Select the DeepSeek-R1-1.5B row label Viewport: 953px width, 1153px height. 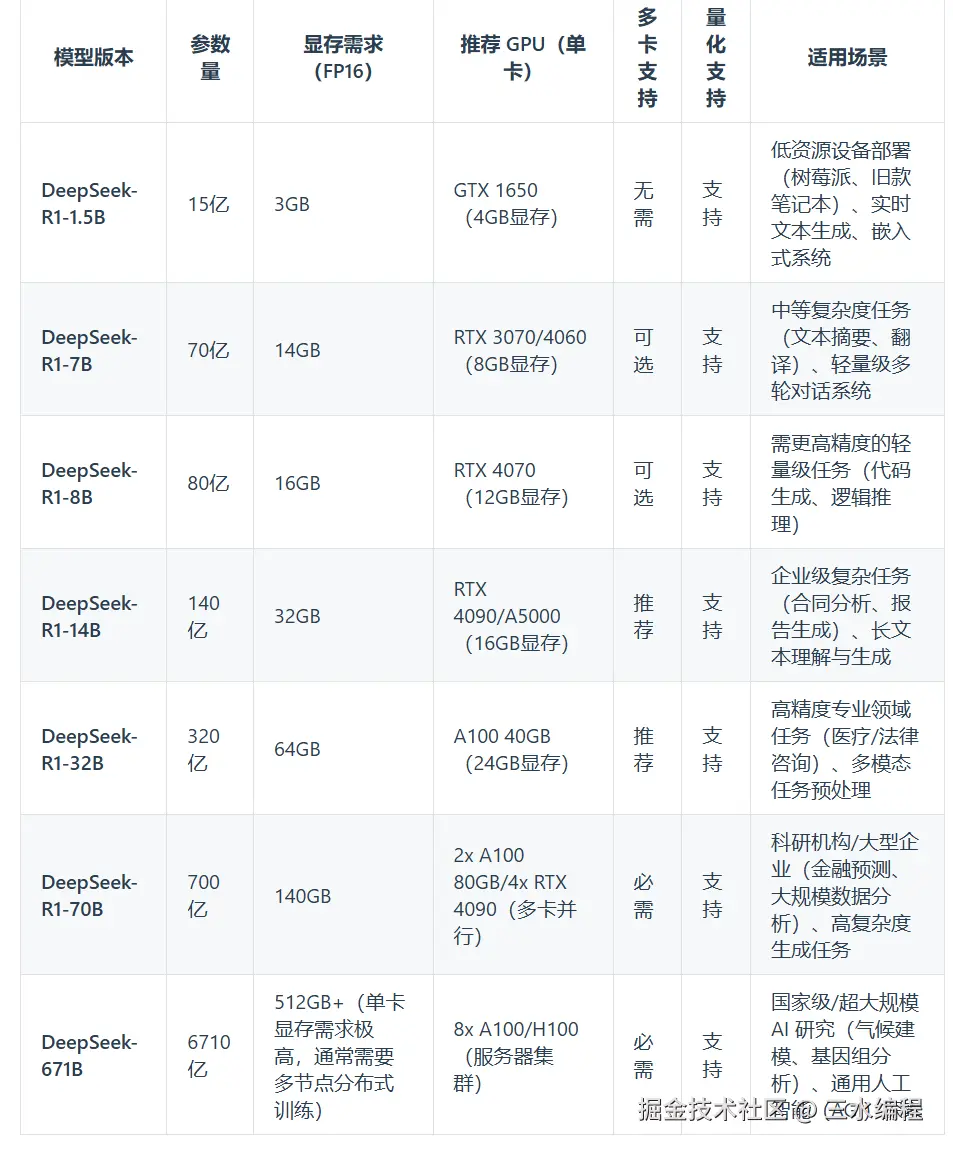click(x=89, y=203)
